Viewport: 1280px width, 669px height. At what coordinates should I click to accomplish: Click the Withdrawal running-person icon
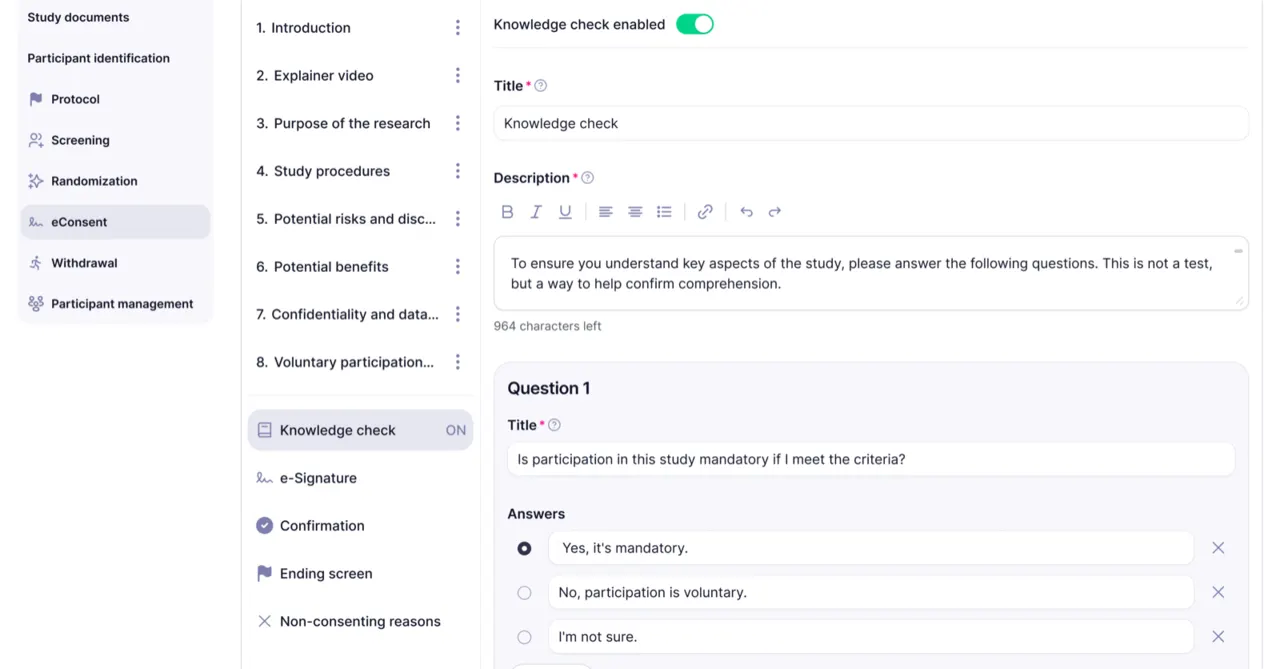click(36, 263)
